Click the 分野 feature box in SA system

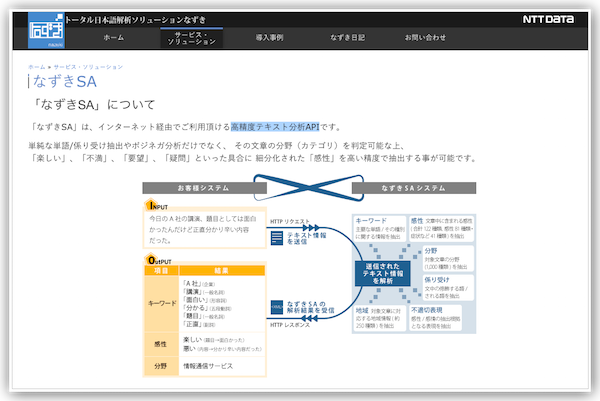(448, 258)
